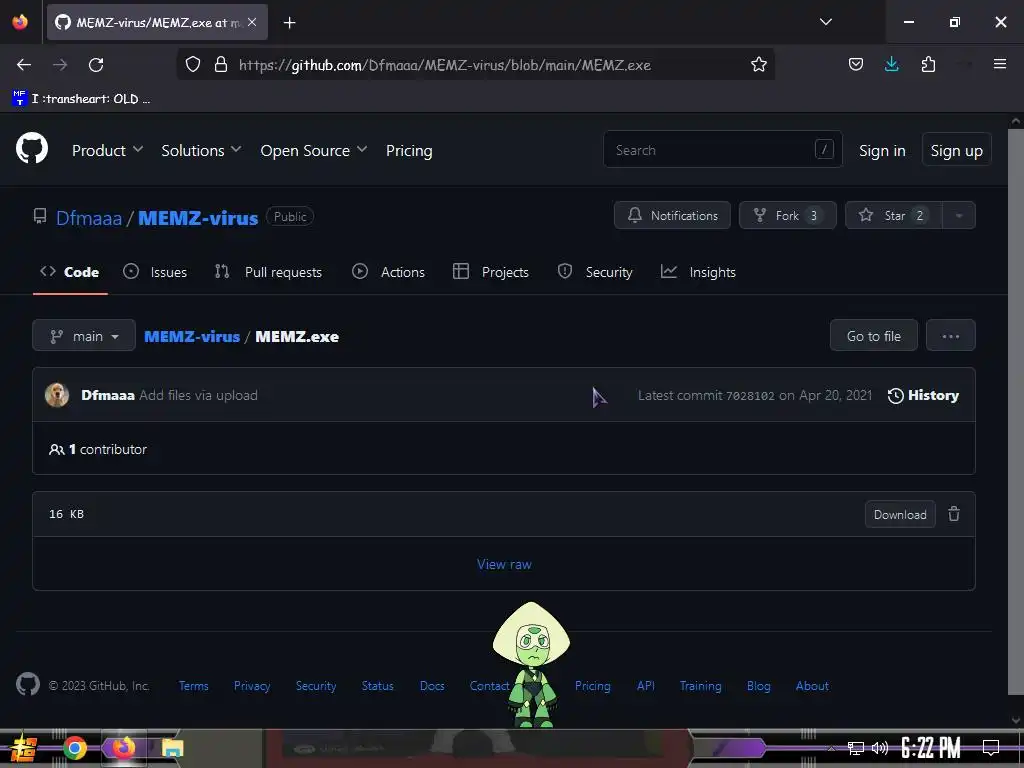Click the Sign up button
Screen dimensions: 1024x768
click(x=957, y=150)
